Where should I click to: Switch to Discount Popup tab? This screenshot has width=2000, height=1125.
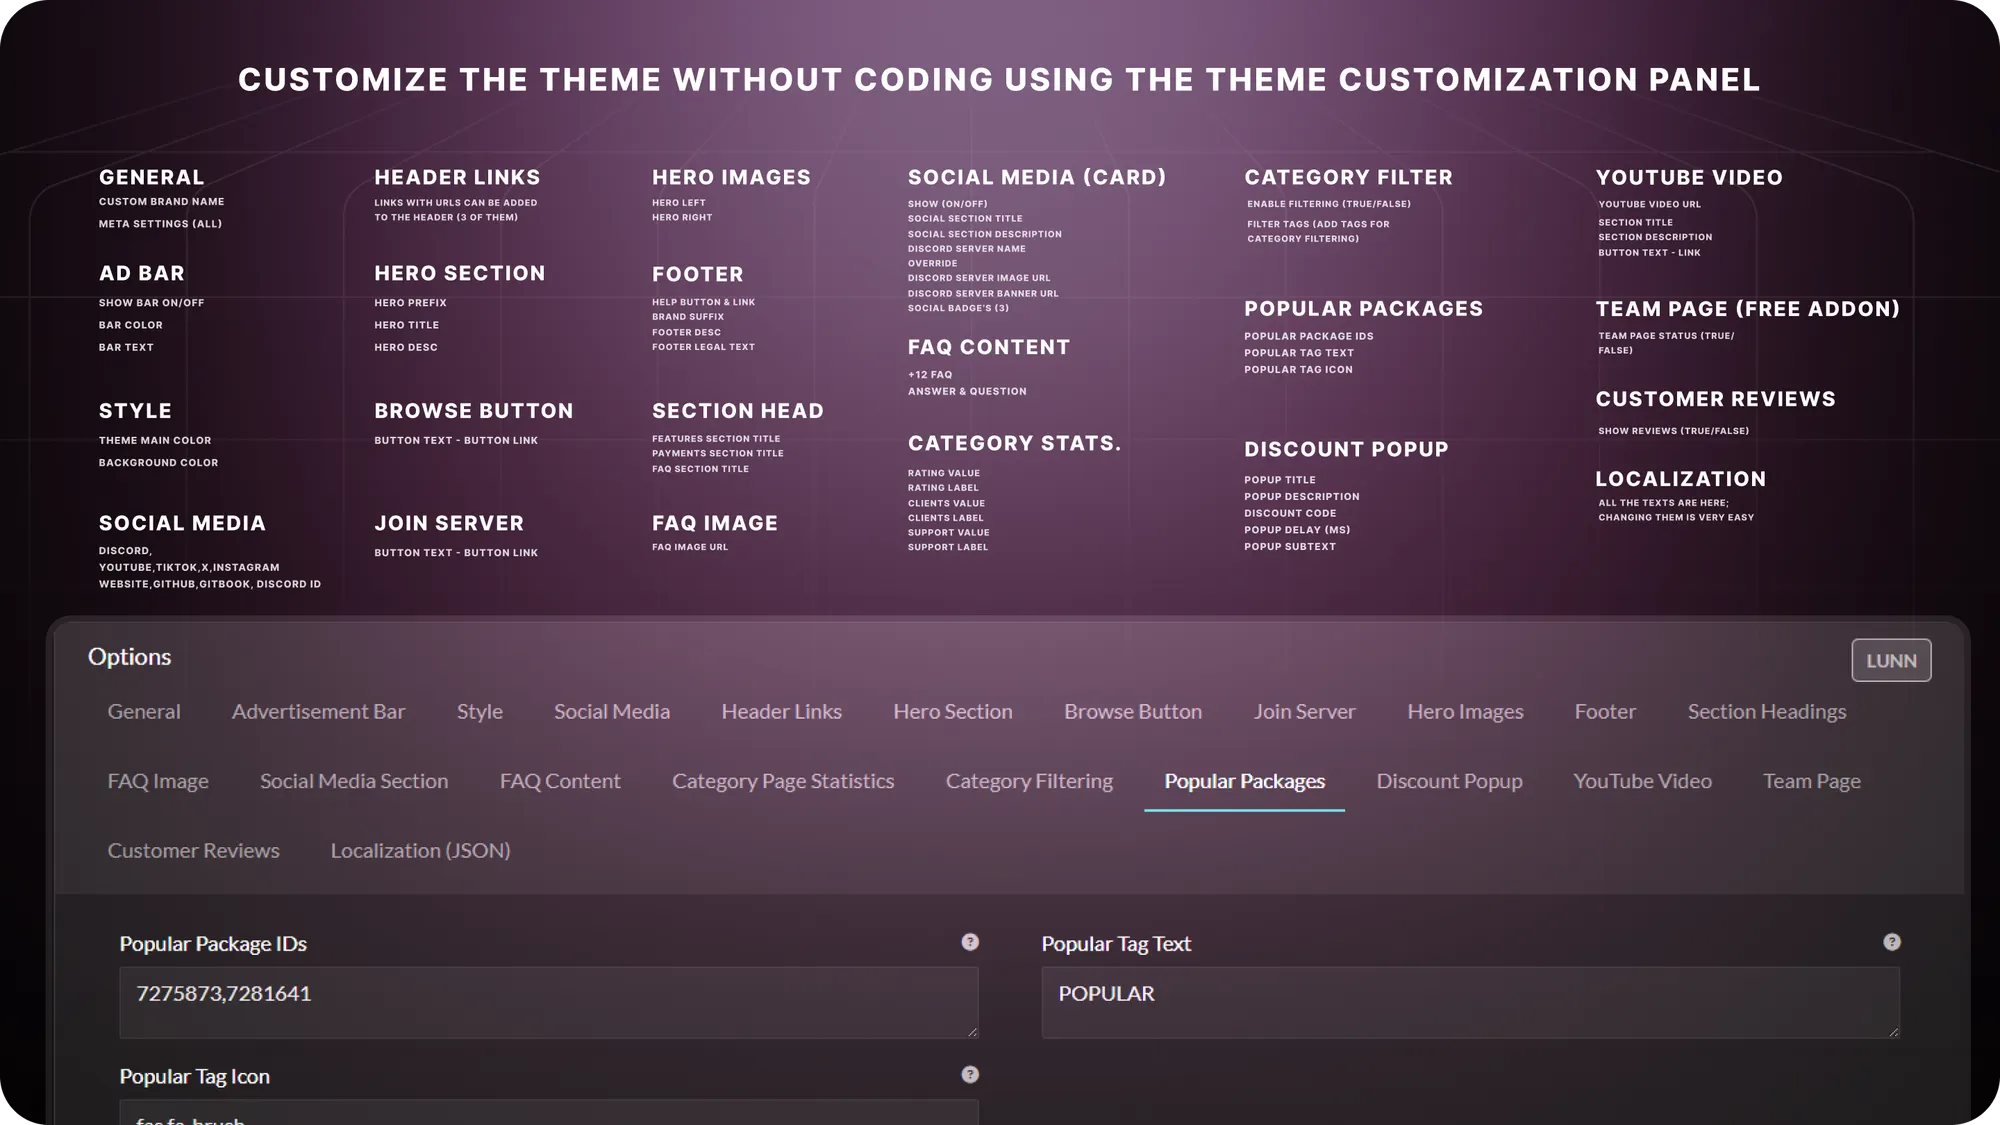(x=1449, y=781)
